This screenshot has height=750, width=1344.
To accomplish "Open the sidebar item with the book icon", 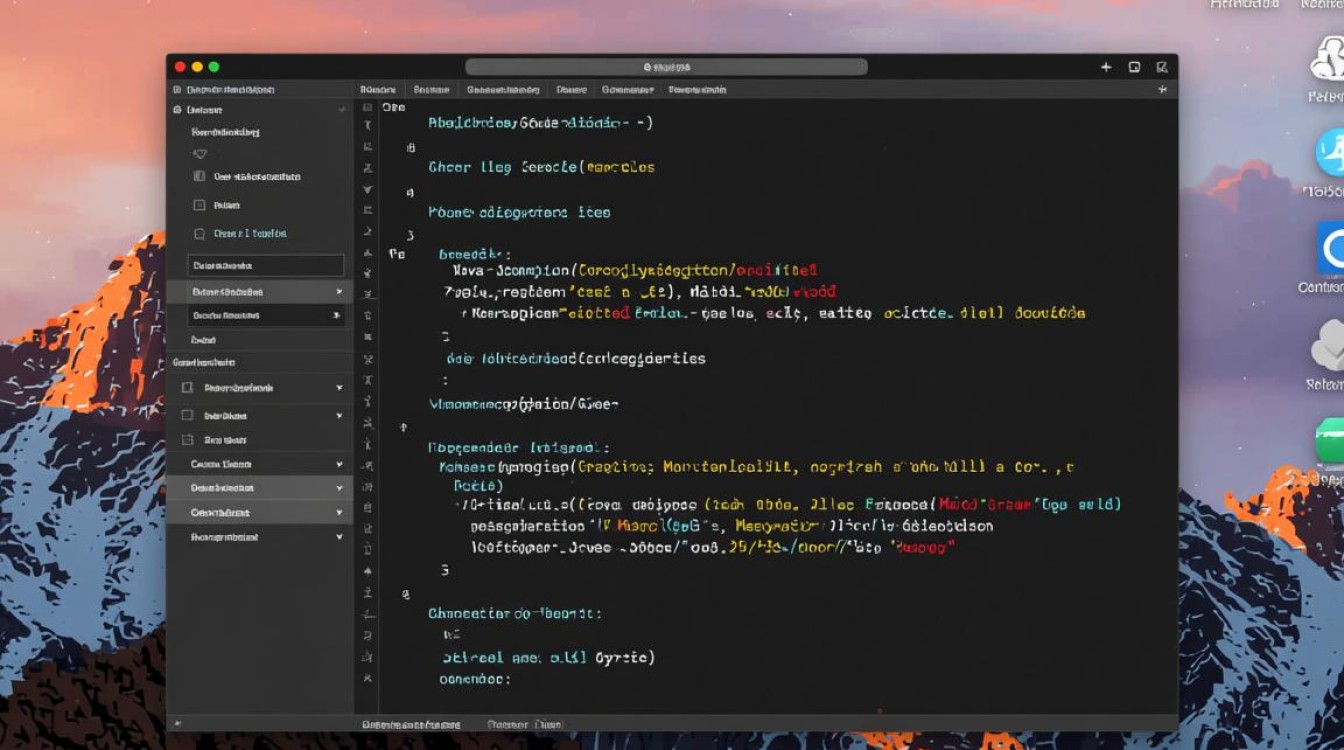I will click(x=199, y=176).
